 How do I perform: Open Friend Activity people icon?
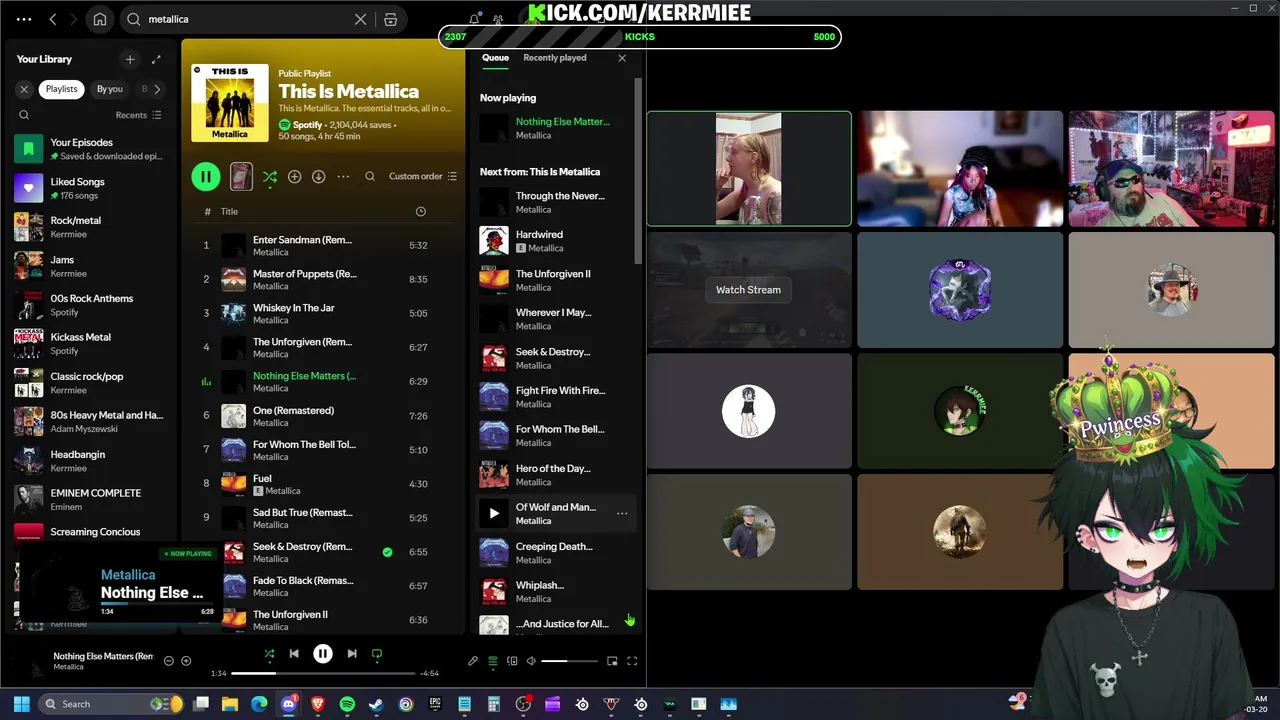pos(498,19)
